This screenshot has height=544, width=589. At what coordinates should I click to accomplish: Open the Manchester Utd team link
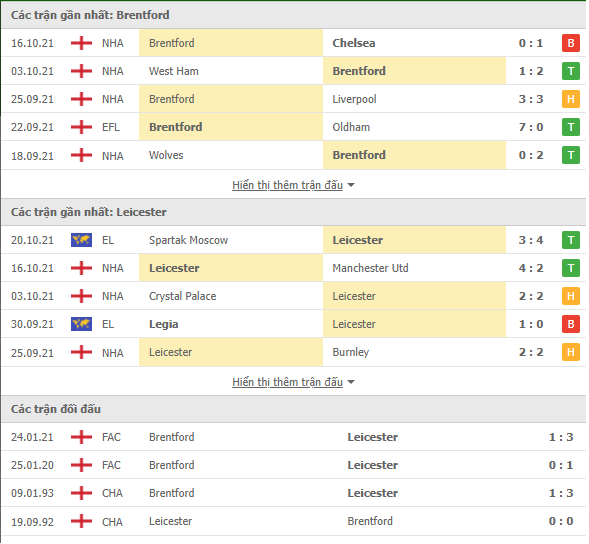[x=371, y=269]
